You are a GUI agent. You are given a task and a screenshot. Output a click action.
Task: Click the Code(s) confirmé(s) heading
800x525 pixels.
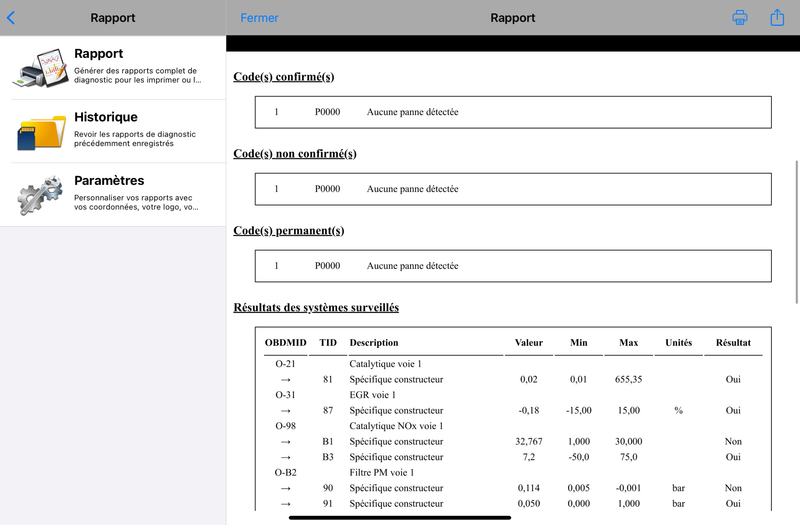point(284,77)
